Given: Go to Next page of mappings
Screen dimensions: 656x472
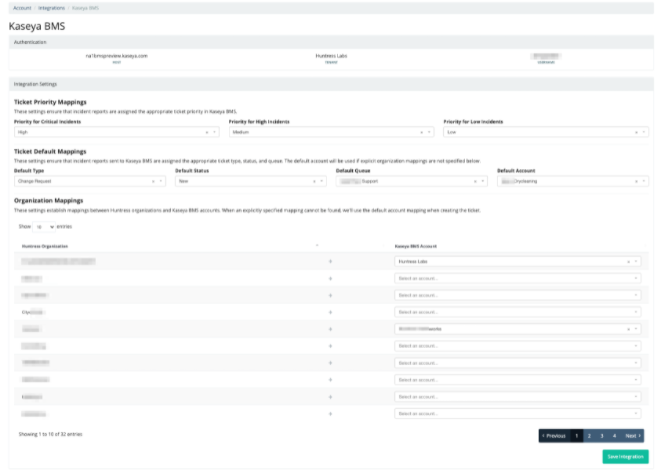Looking at the screenshot, I should 633,436.
